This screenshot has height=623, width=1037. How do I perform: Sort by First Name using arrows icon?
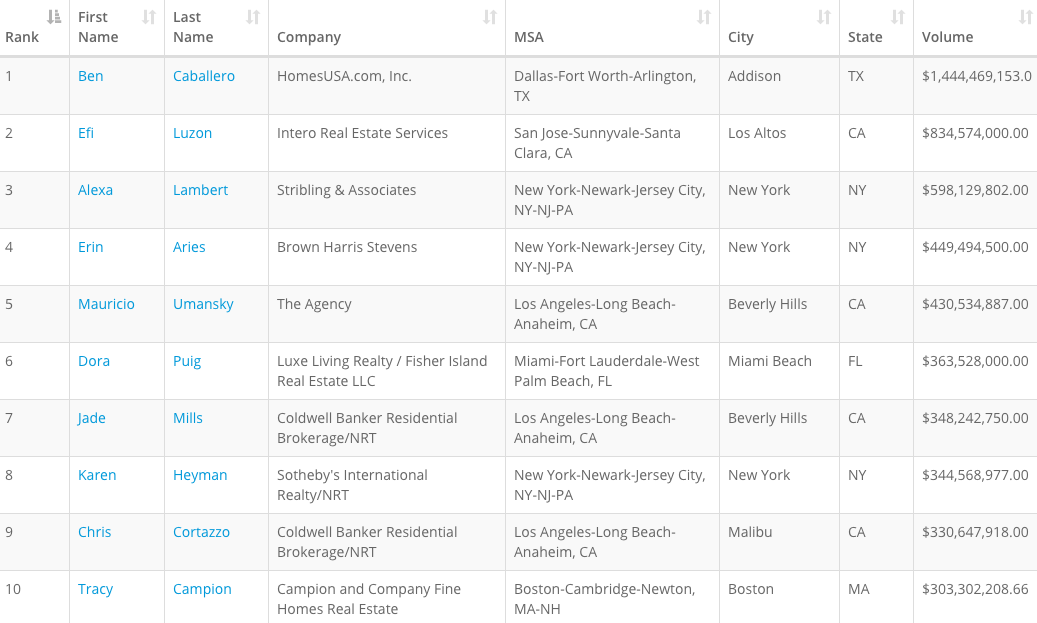(x=149, y=17)
